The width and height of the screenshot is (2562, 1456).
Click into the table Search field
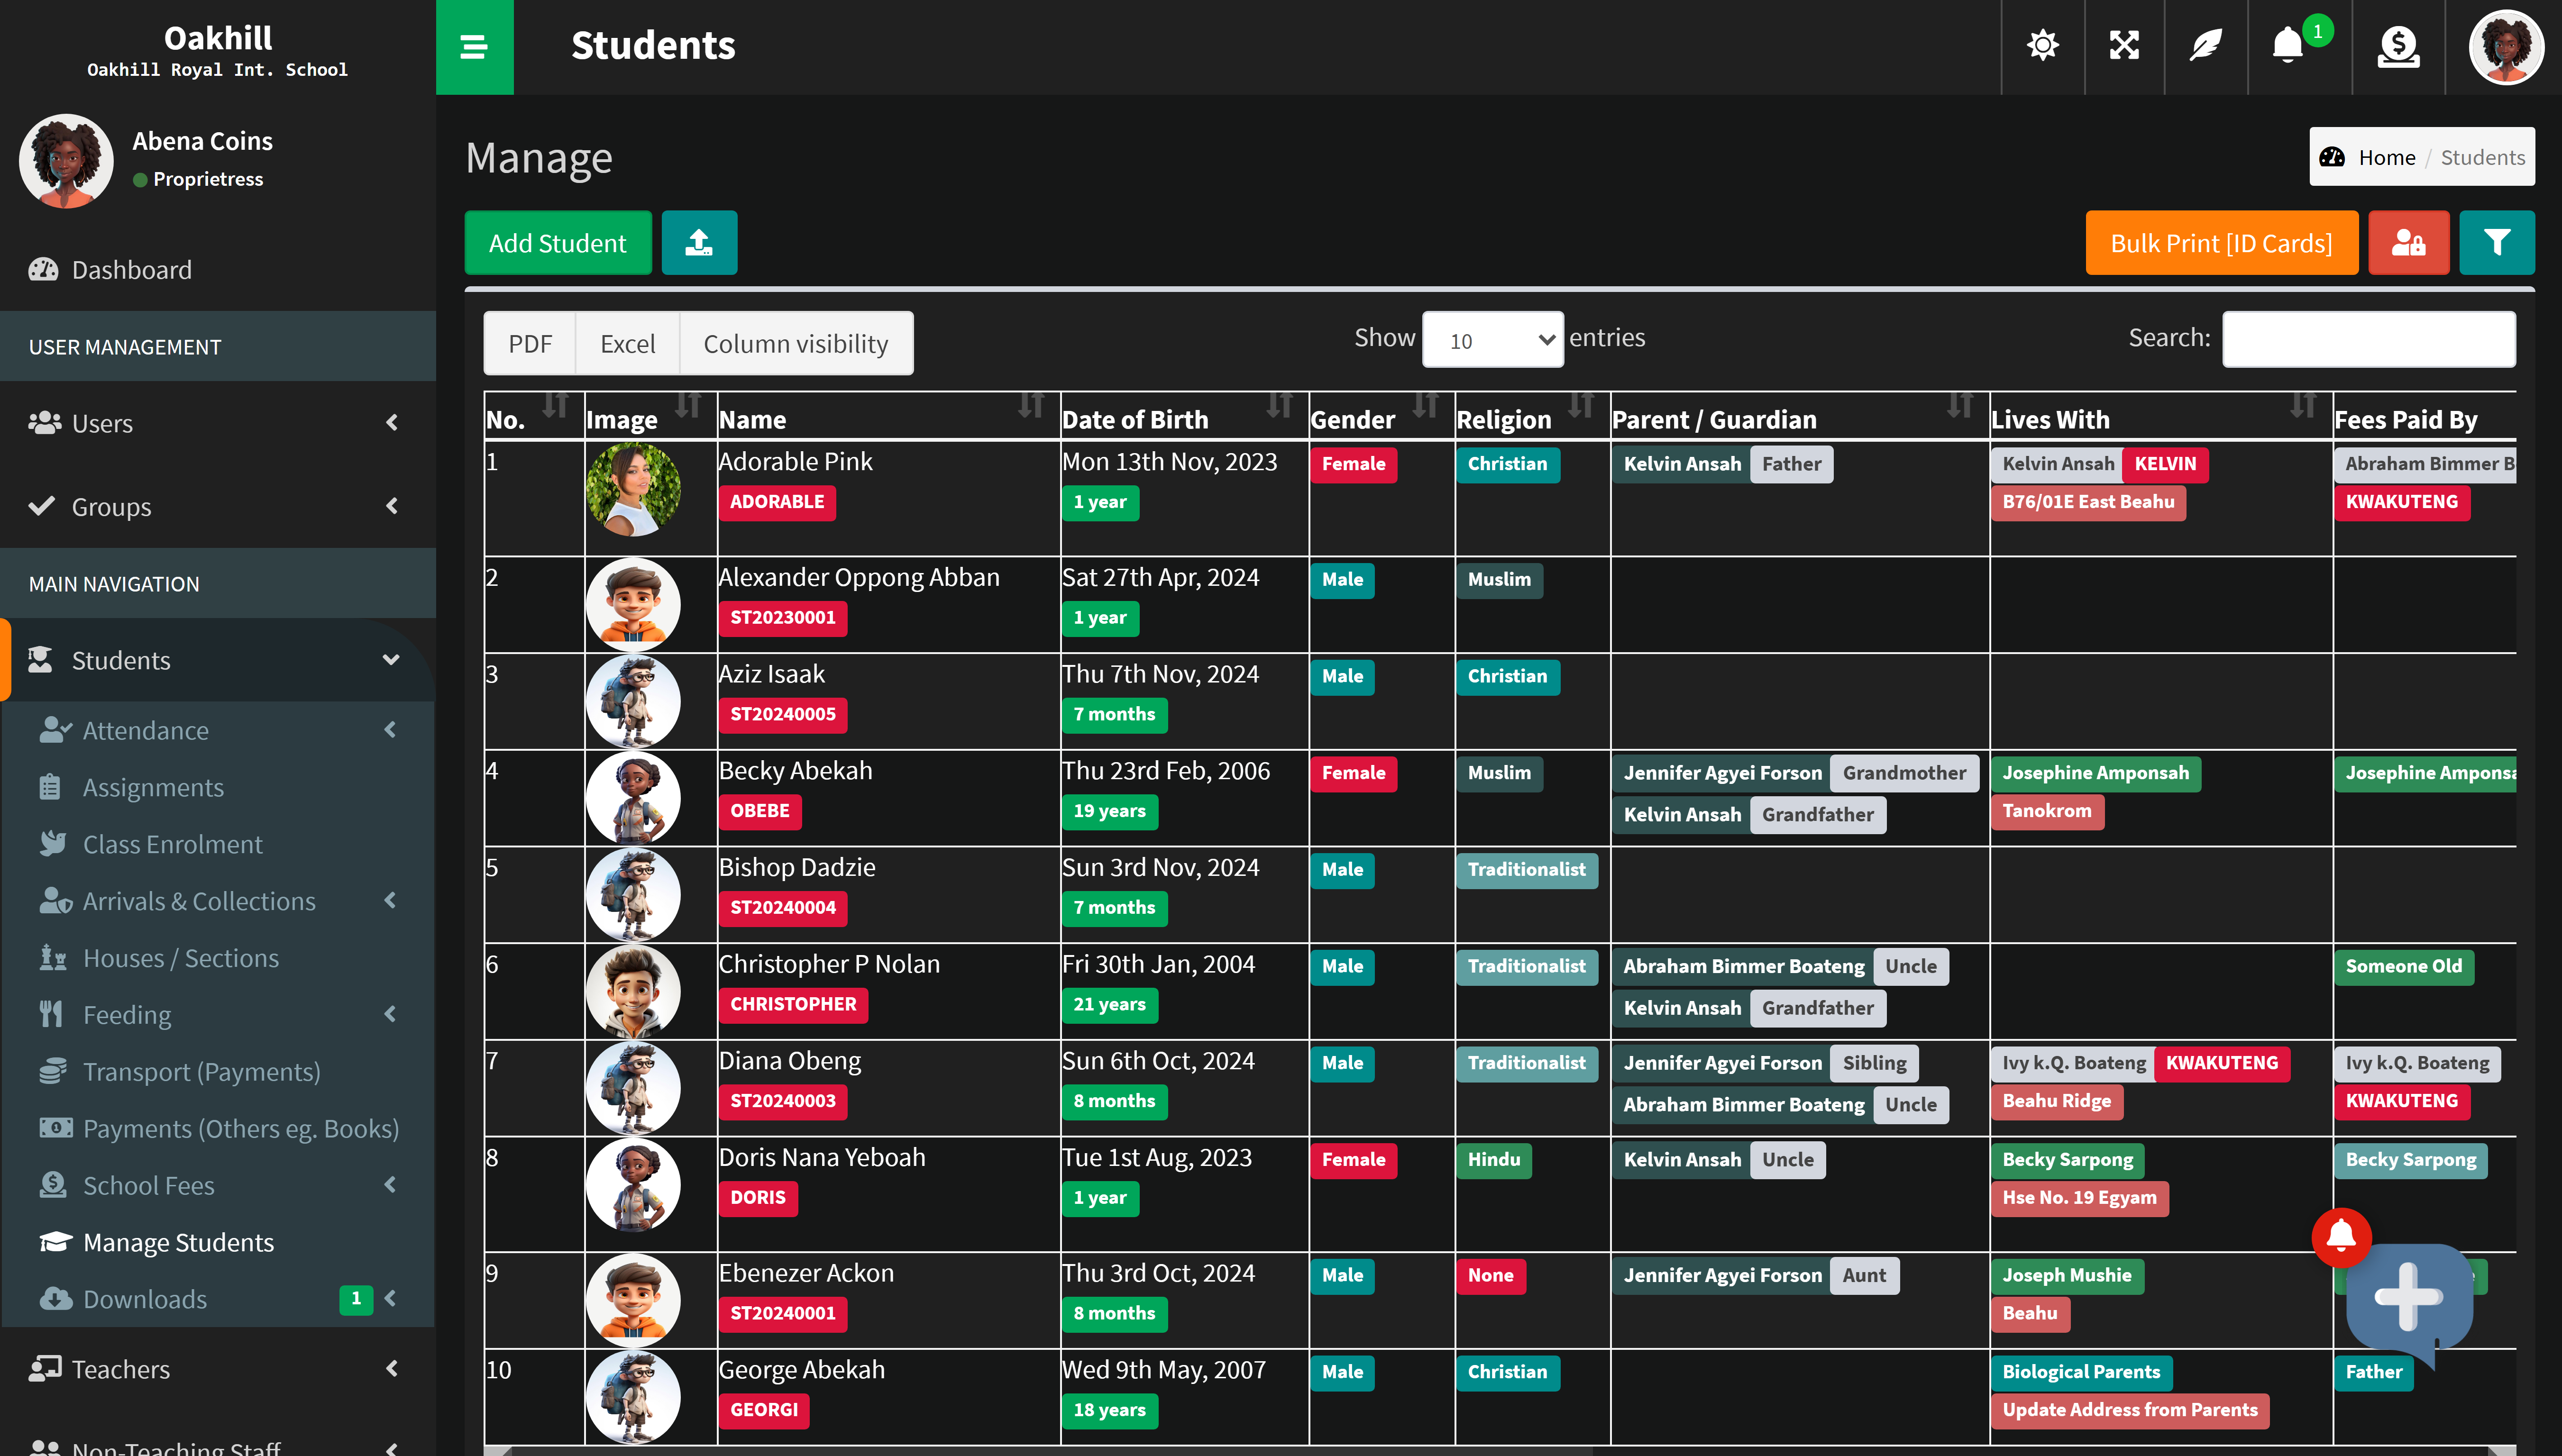pos(2368,339)
